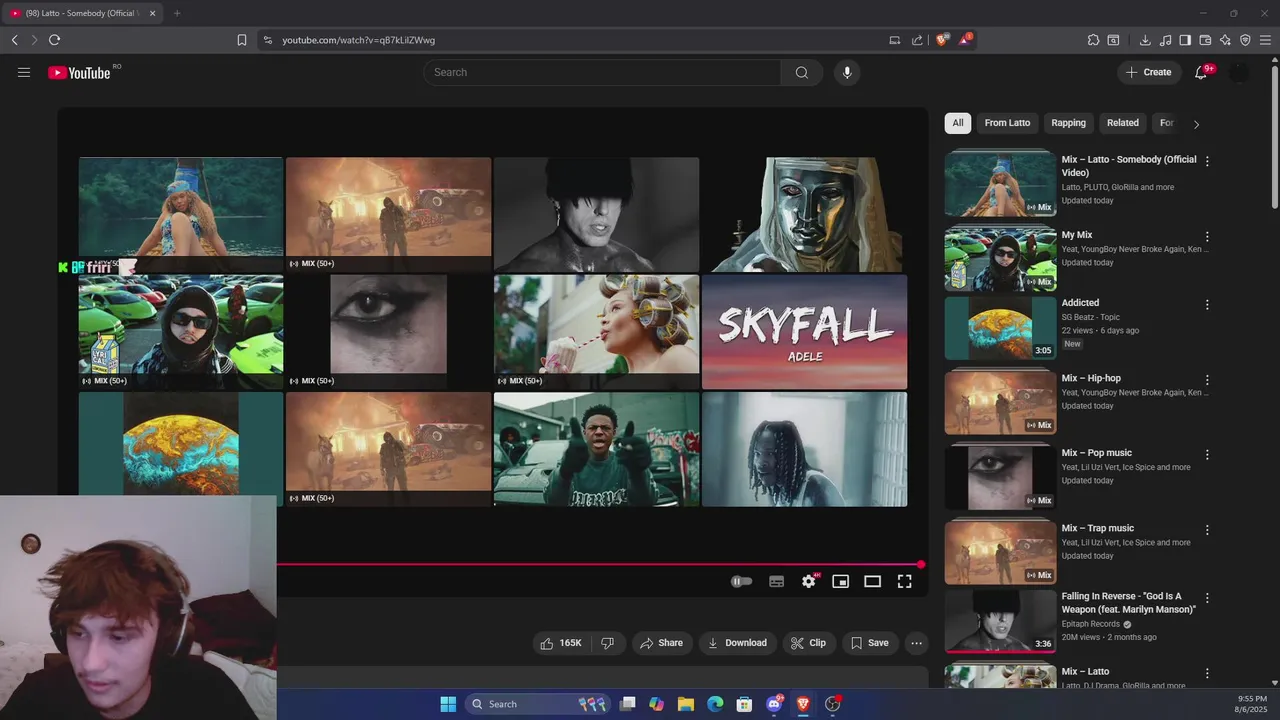Image resolution: width=1280 pixels, height=720 pixels.
Task: Focus the YouTube search box
Action: point(602,72)
